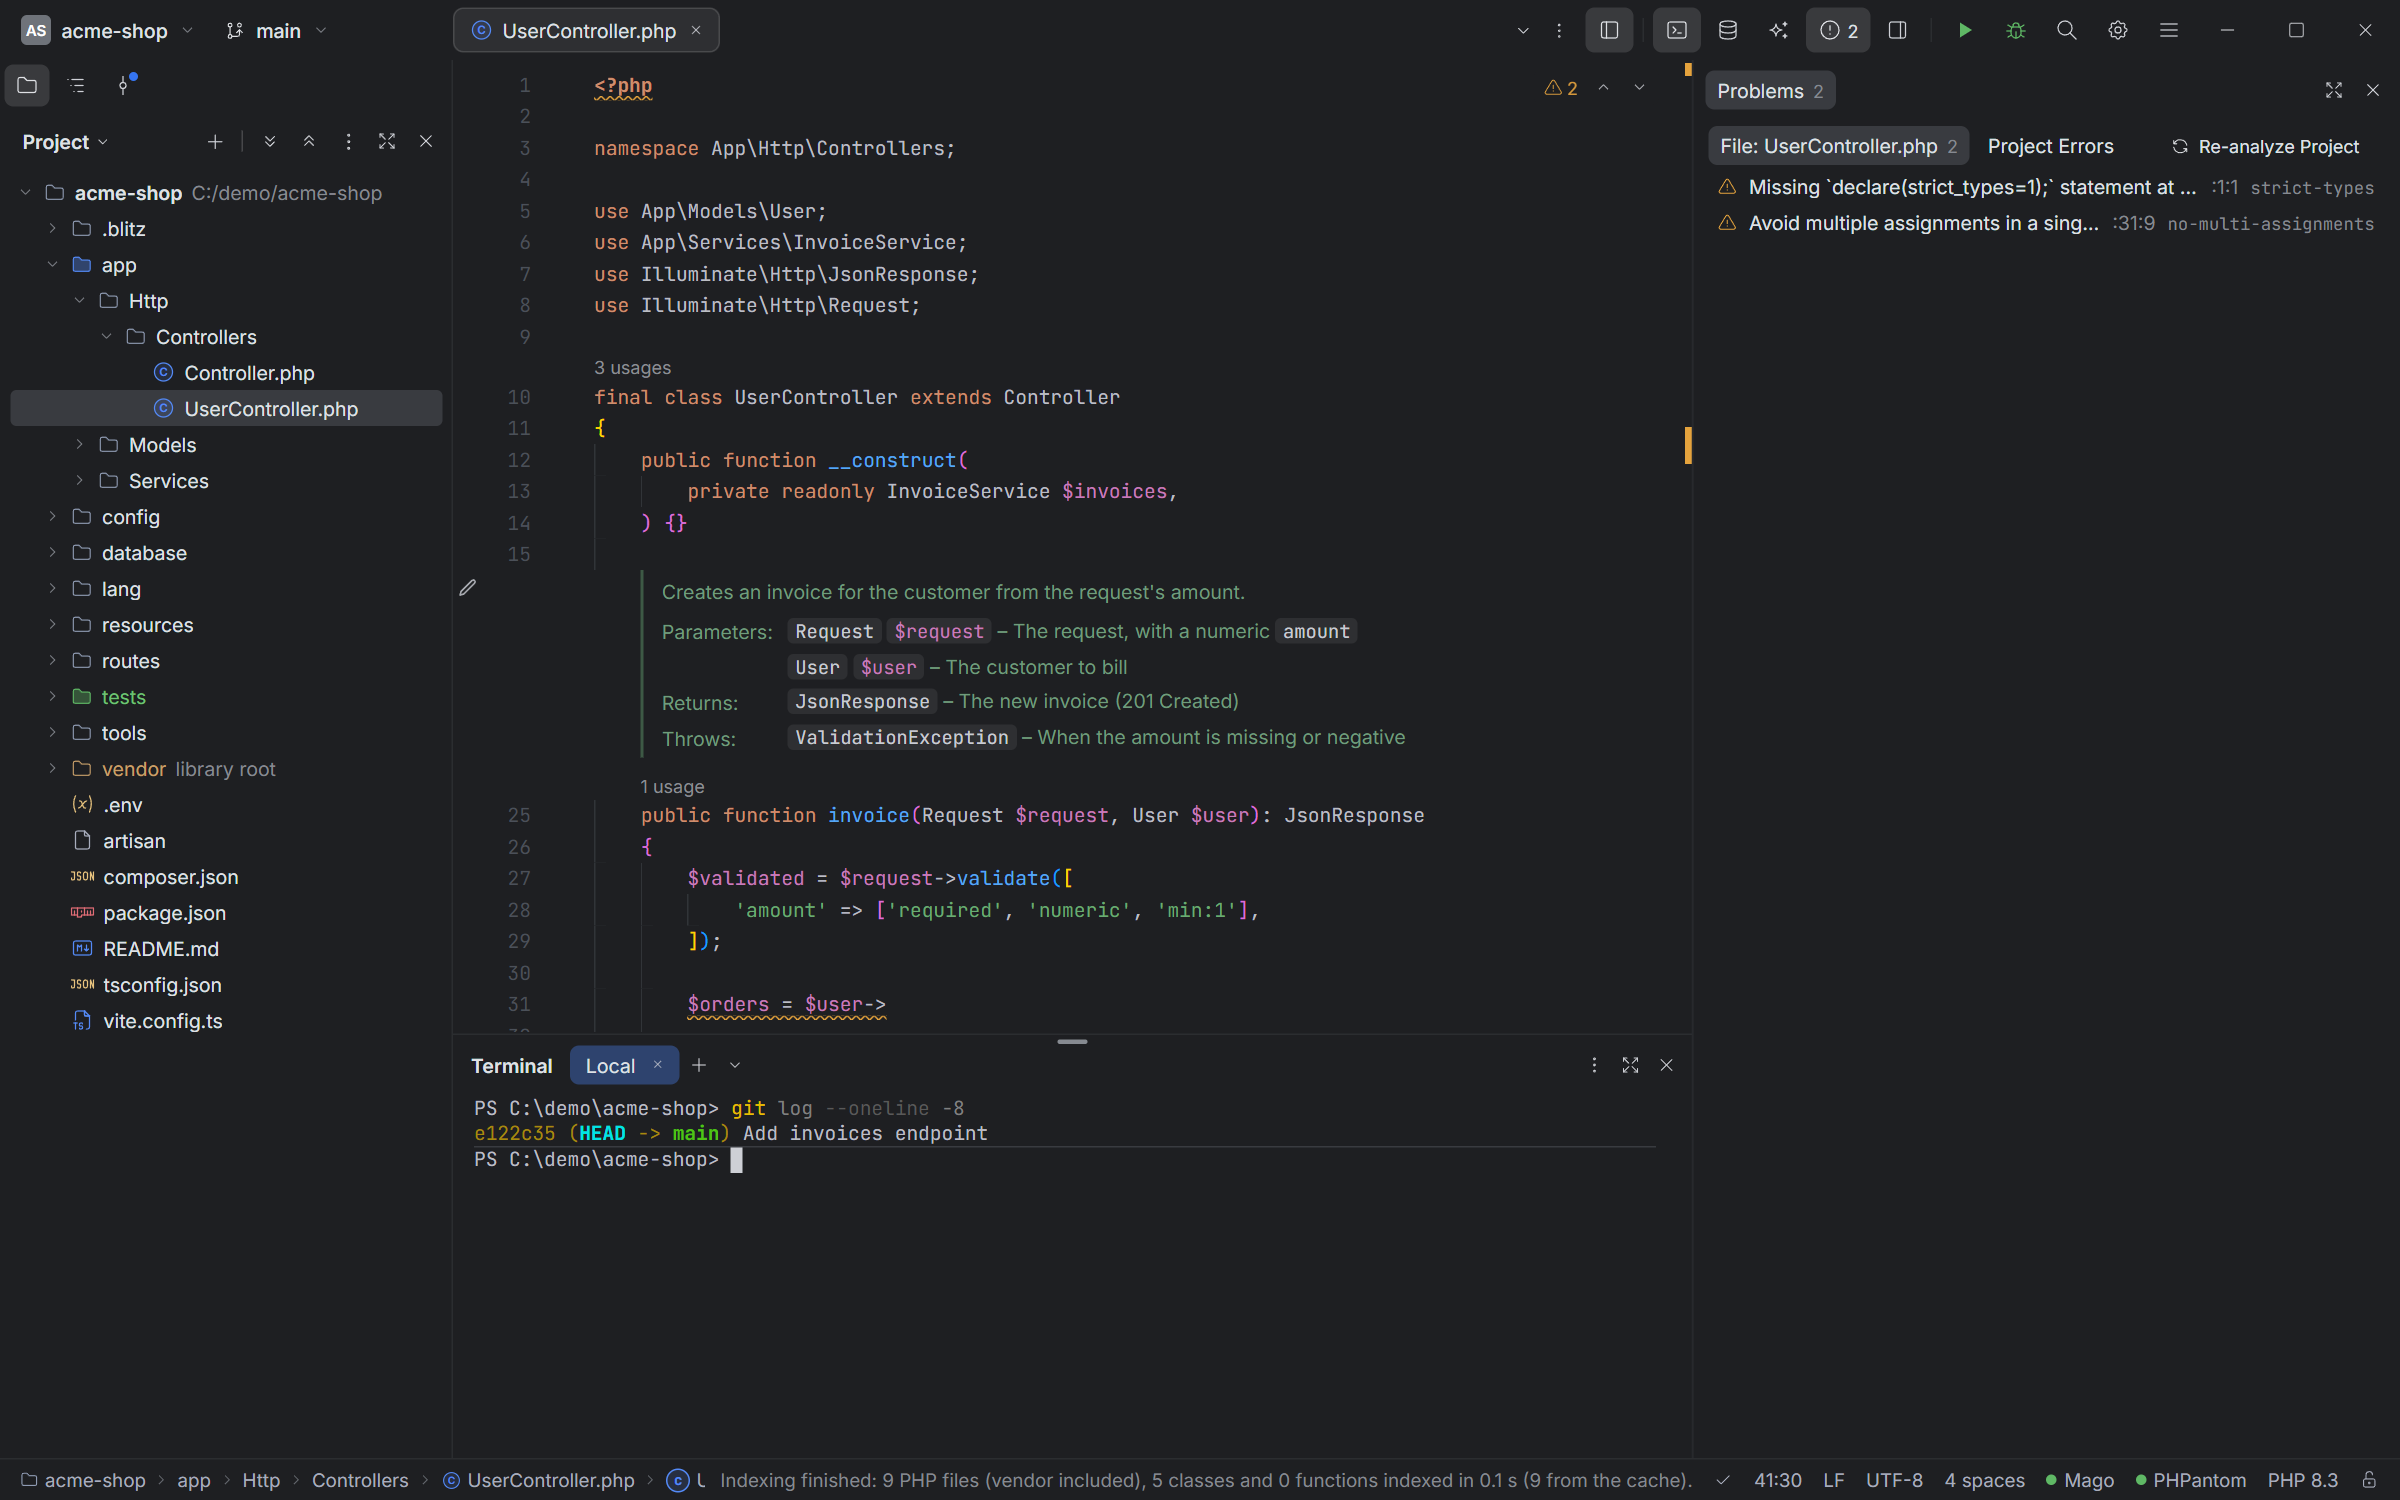
Task: Open the Structure outline view icon
Action: 76,85
